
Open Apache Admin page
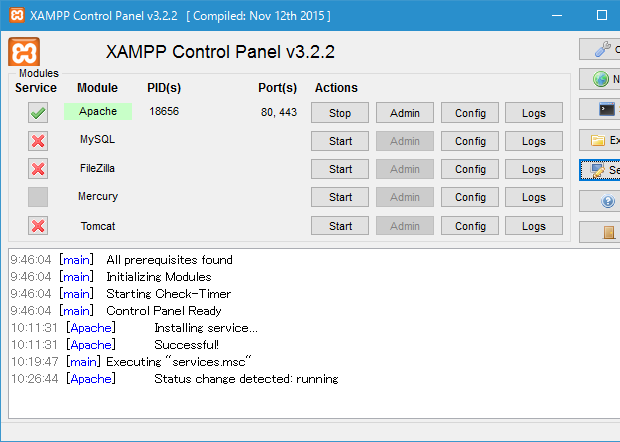click(x=405, y=113)
